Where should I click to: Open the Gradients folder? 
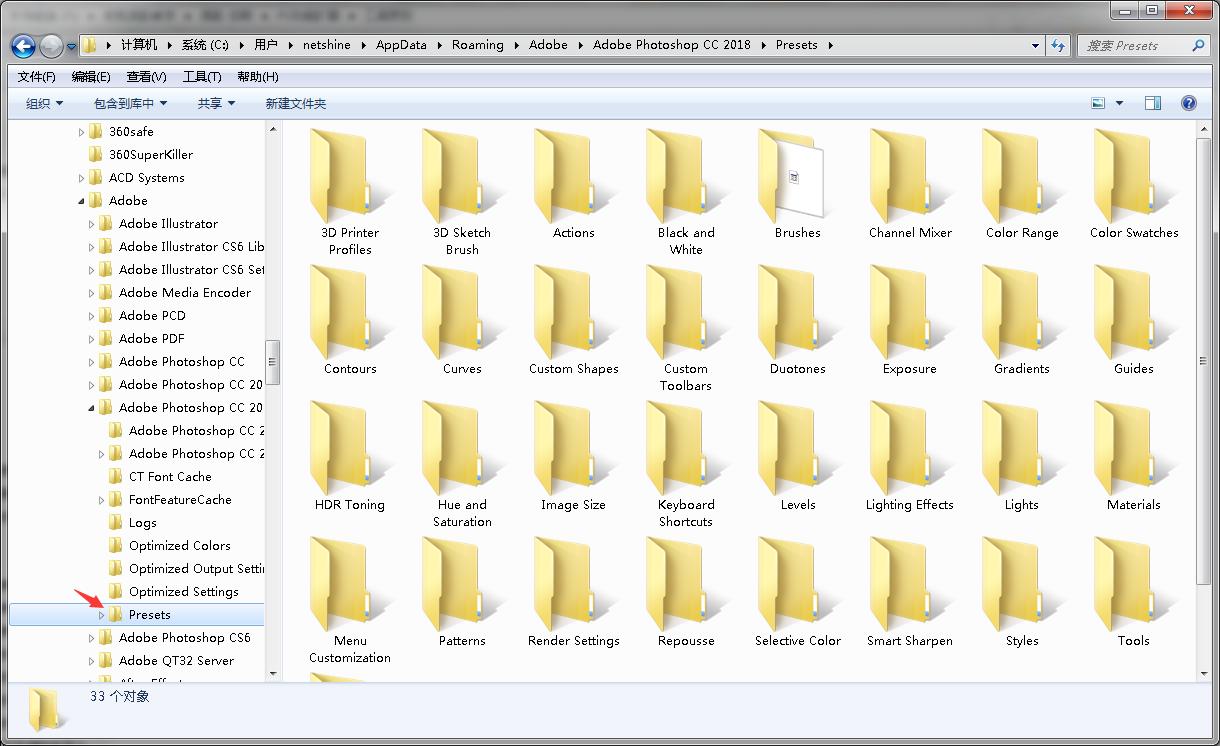[x=1021, y=316]
